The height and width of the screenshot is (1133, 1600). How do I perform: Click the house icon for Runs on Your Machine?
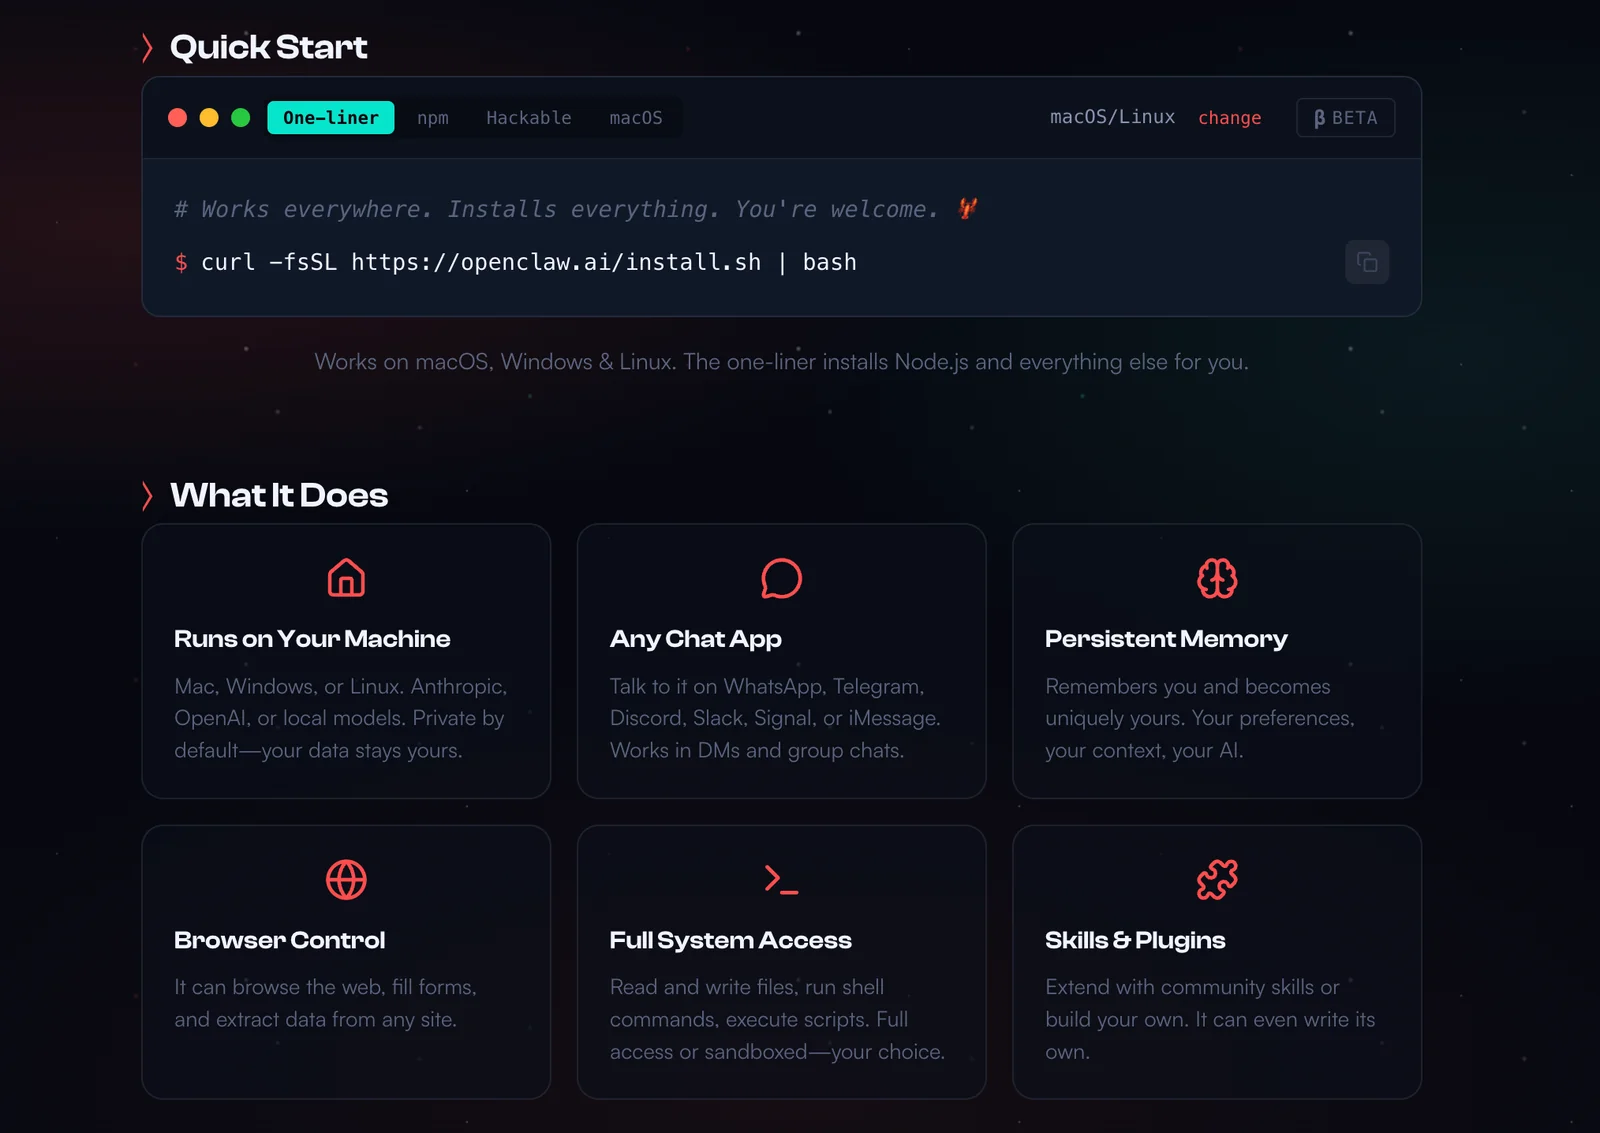click(x=346, y=578)
